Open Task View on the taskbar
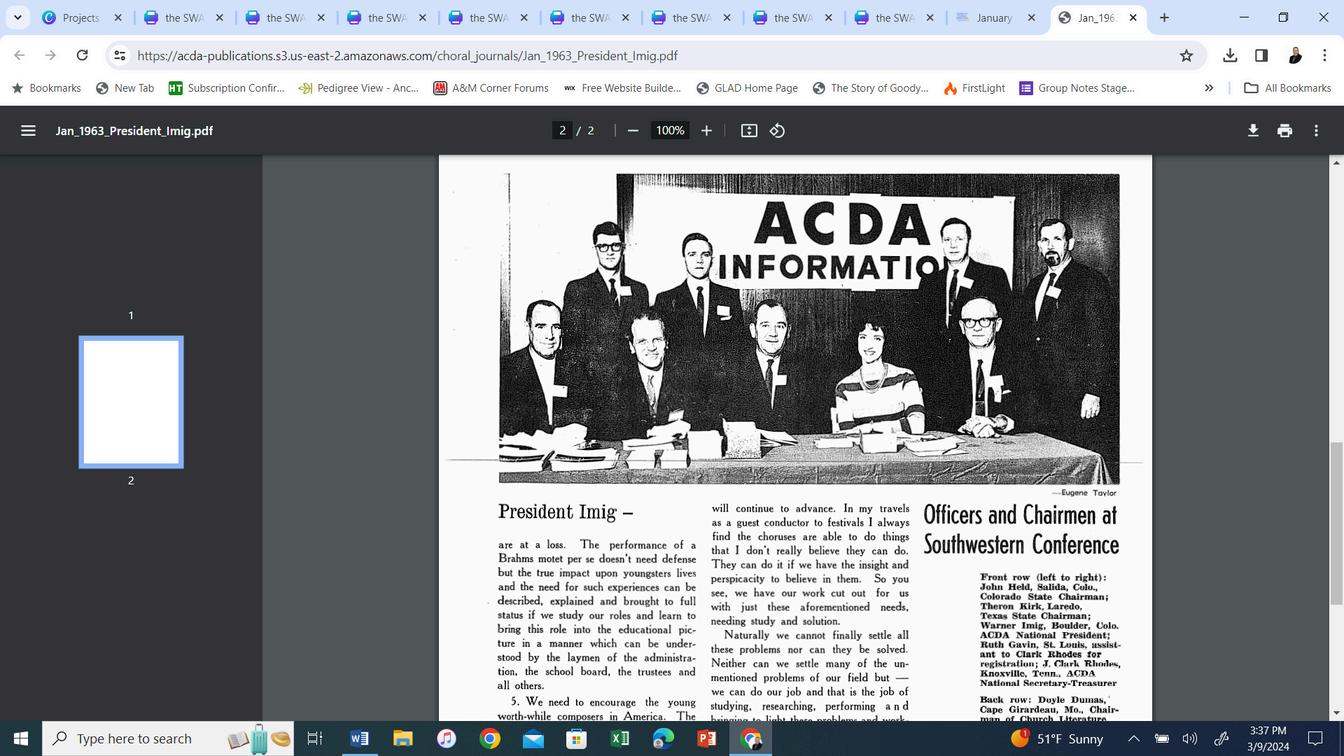Image resolution: width=1344 pixels, height=756 pixels. (314, 739)
